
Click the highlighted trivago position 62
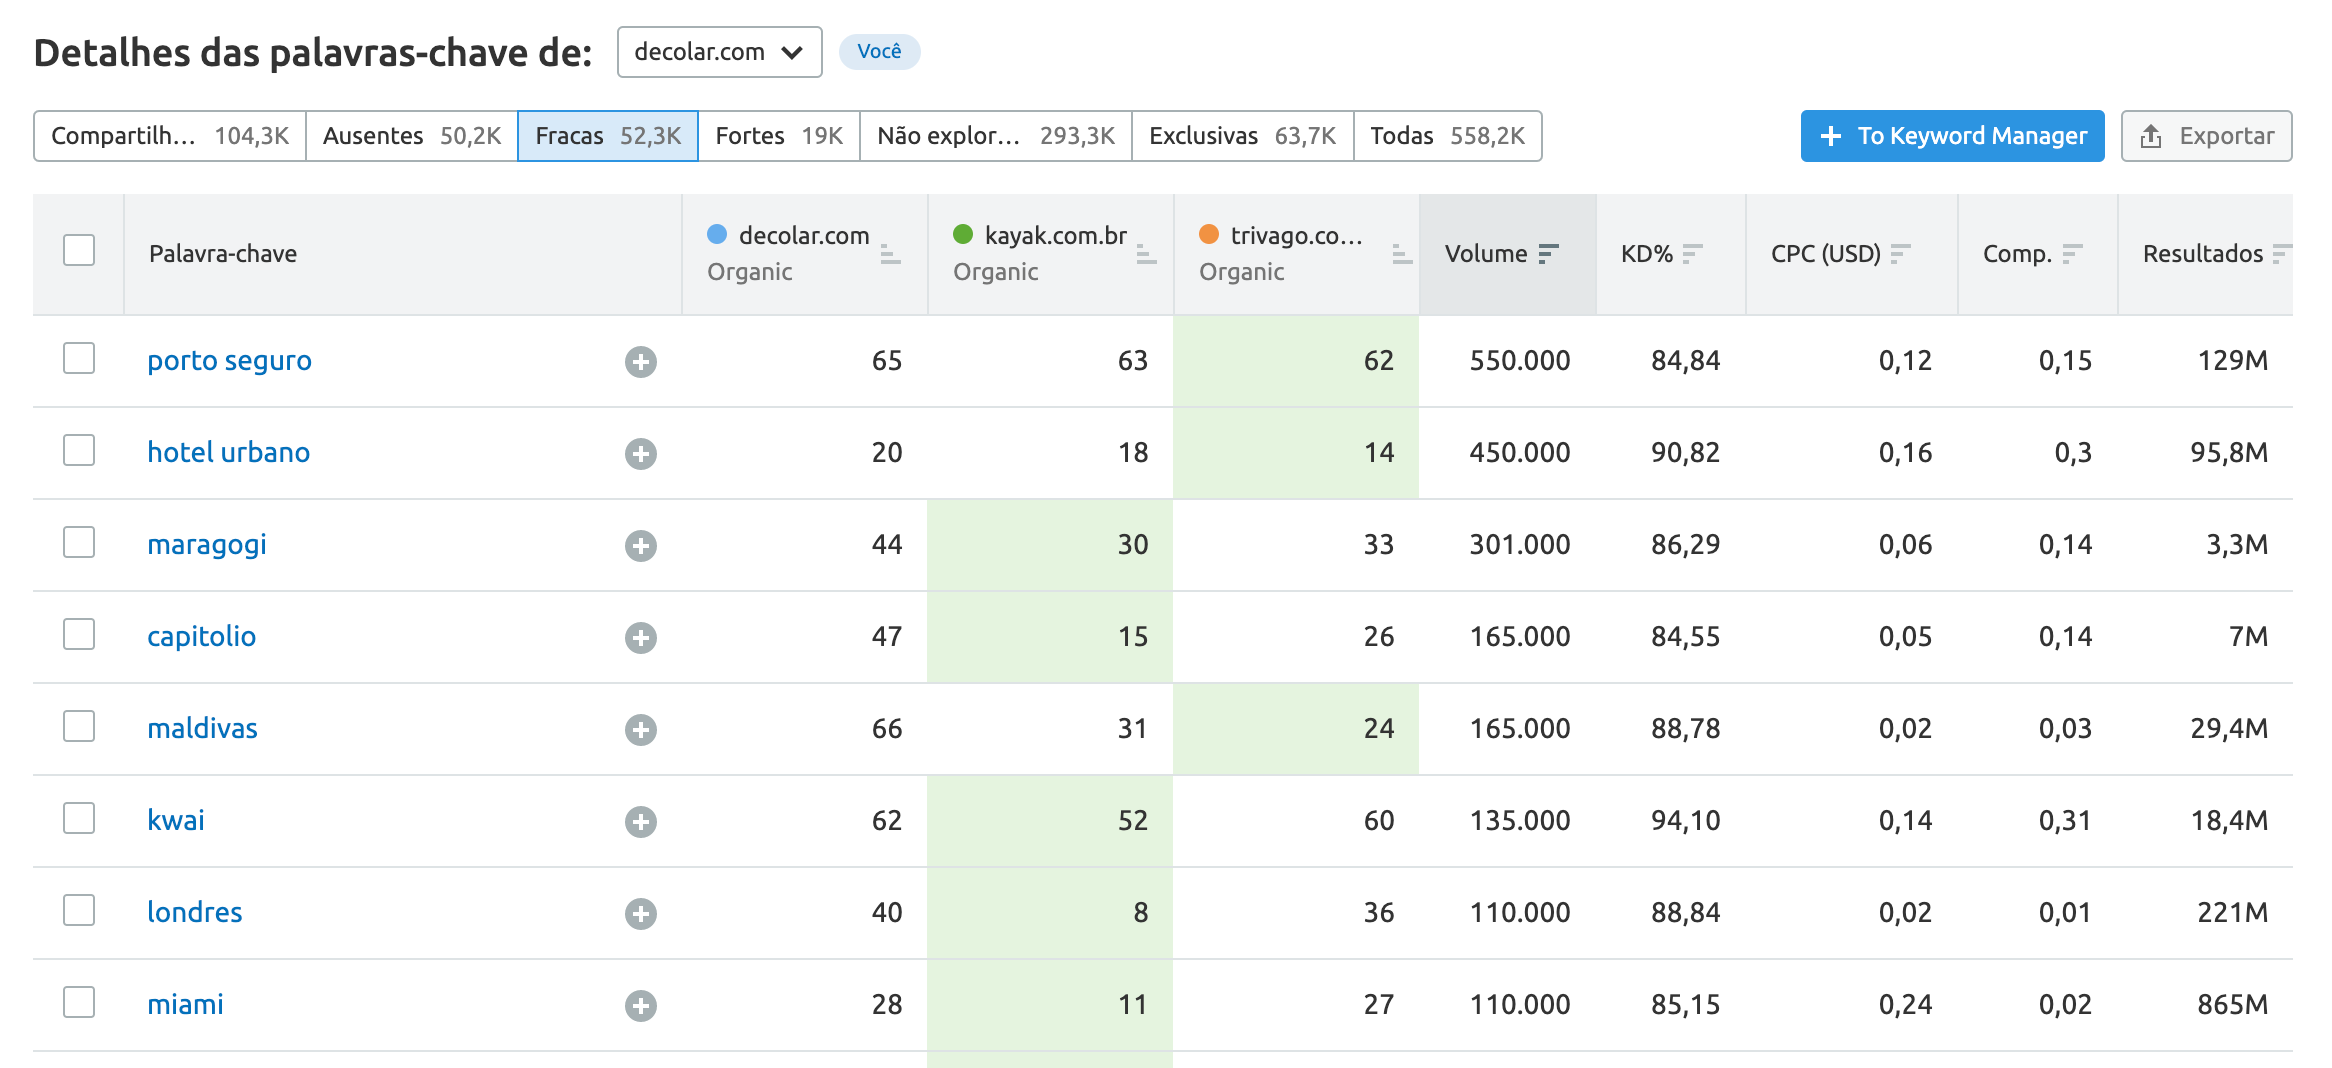coord(1379,361)
